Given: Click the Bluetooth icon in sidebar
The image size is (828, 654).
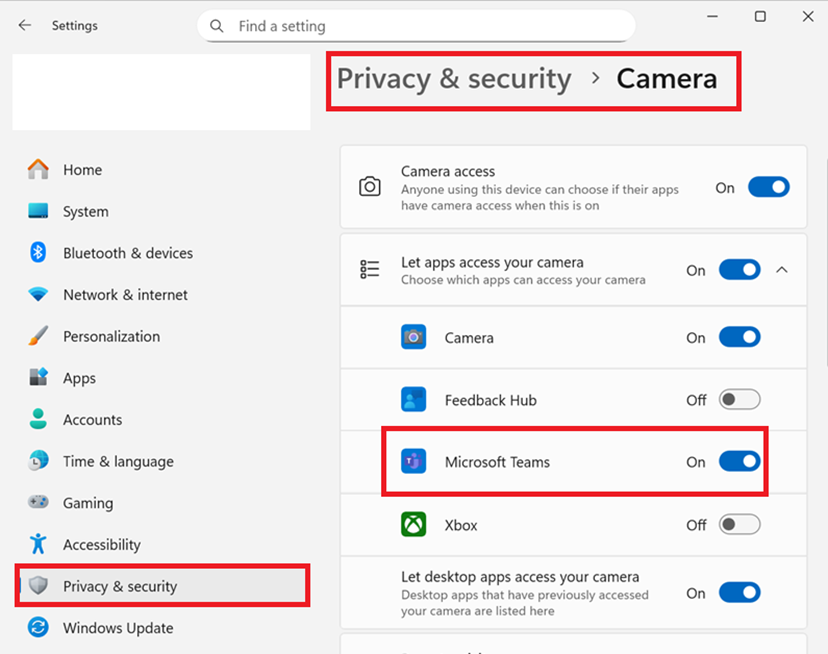Looking at the screenshot, I should (x=38, y=253).
